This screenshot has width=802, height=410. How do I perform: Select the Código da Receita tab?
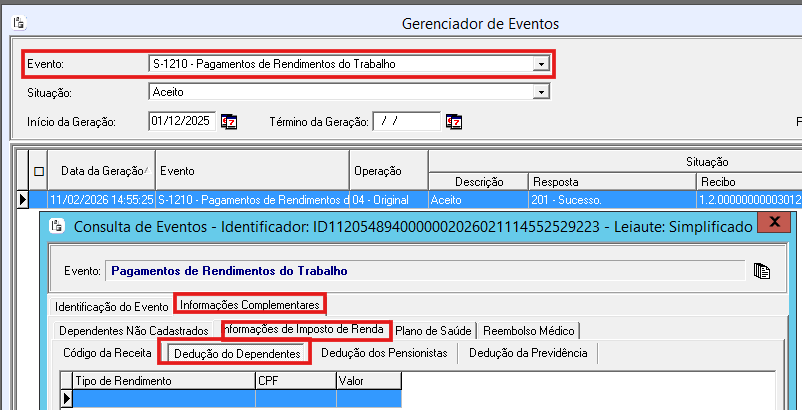tap(107, 353)
